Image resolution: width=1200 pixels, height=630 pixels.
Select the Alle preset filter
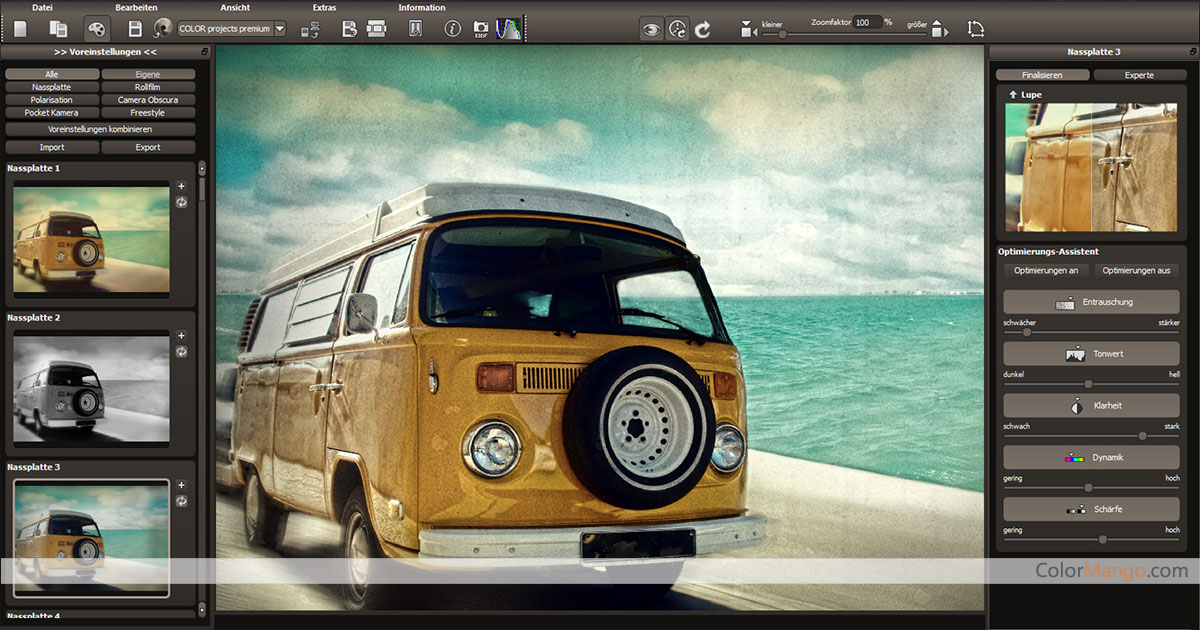pos(52,74)
